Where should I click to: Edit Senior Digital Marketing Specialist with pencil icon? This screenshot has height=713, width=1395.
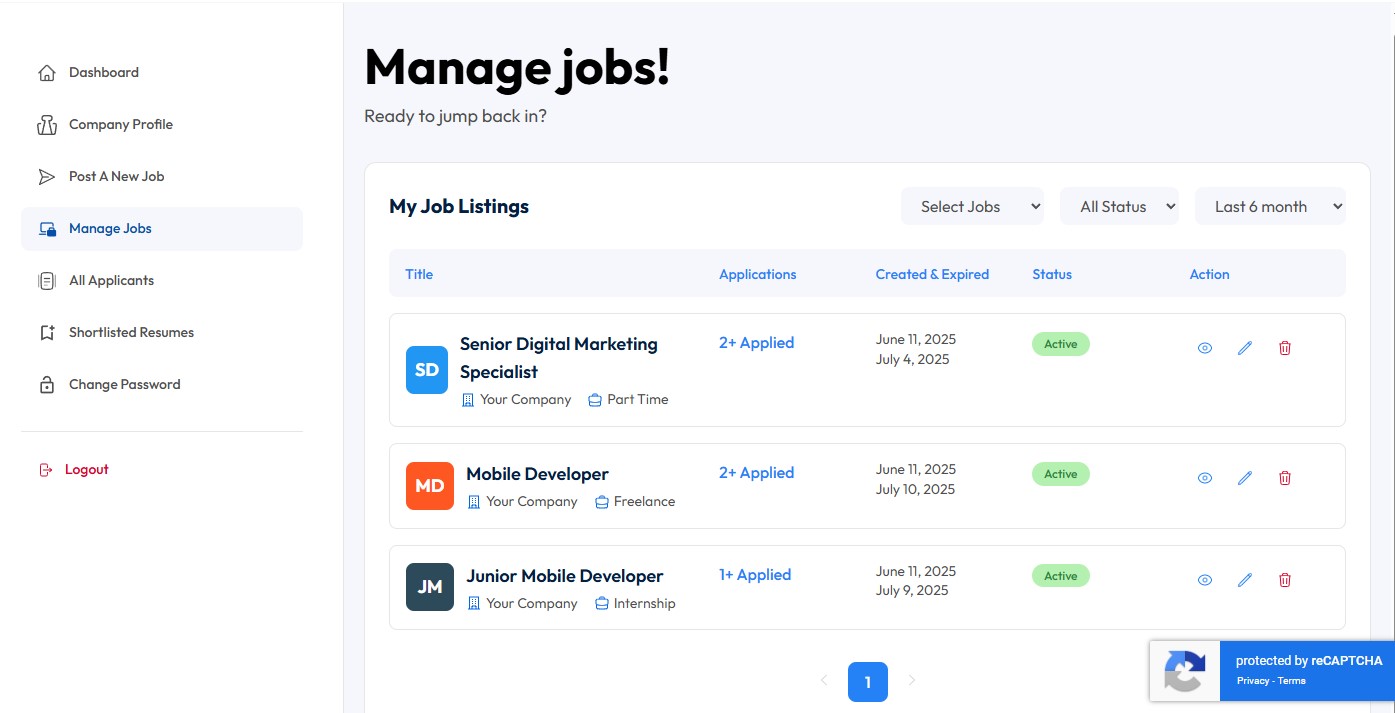(1245, 348)
